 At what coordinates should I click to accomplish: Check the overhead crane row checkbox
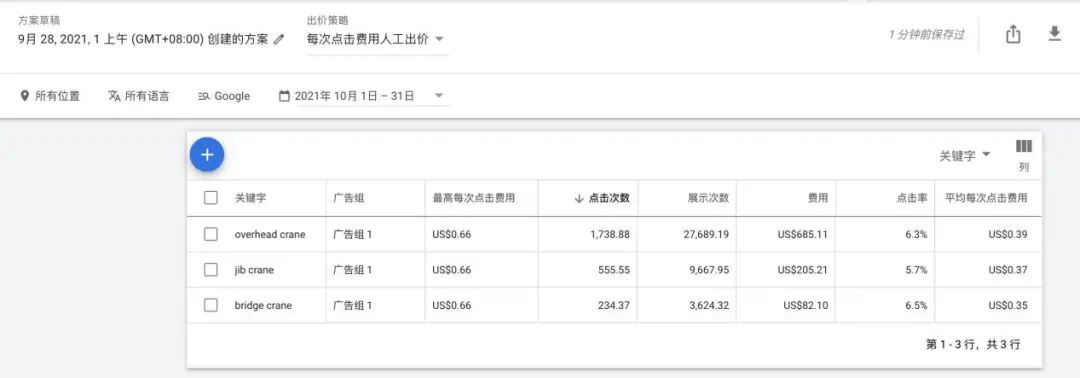(x=211, y=234)
